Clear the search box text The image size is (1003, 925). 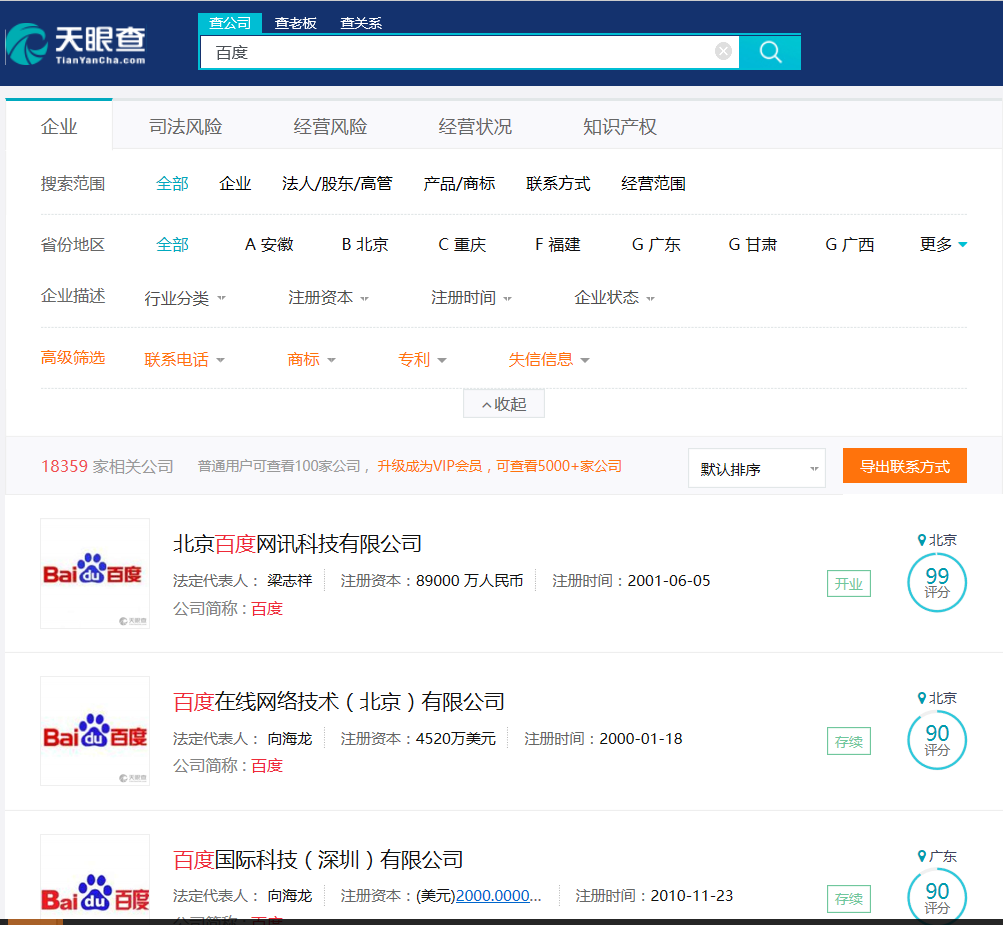(x=723, y=51)
